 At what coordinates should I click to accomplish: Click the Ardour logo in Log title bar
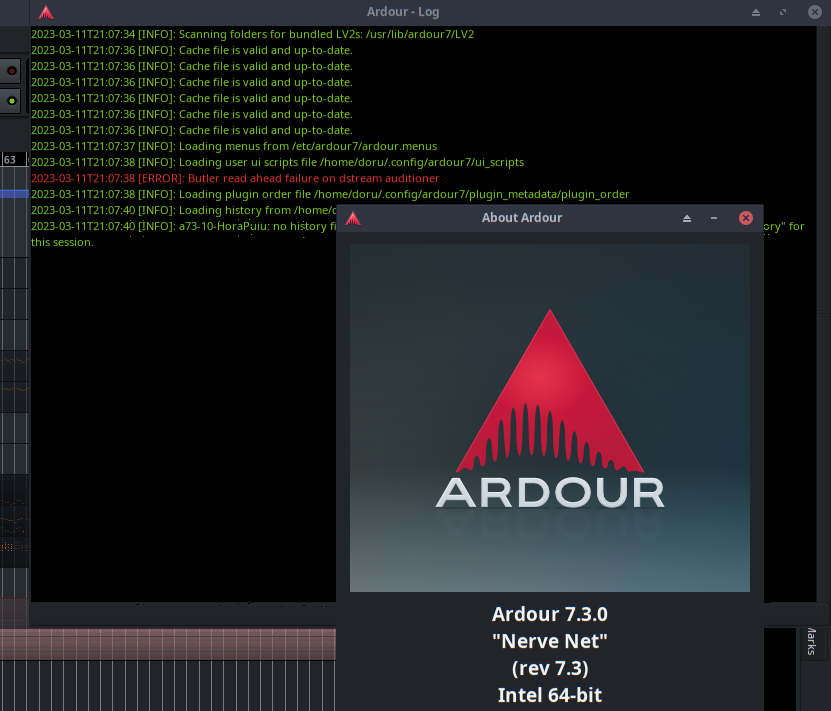click(x=46, y=13)
